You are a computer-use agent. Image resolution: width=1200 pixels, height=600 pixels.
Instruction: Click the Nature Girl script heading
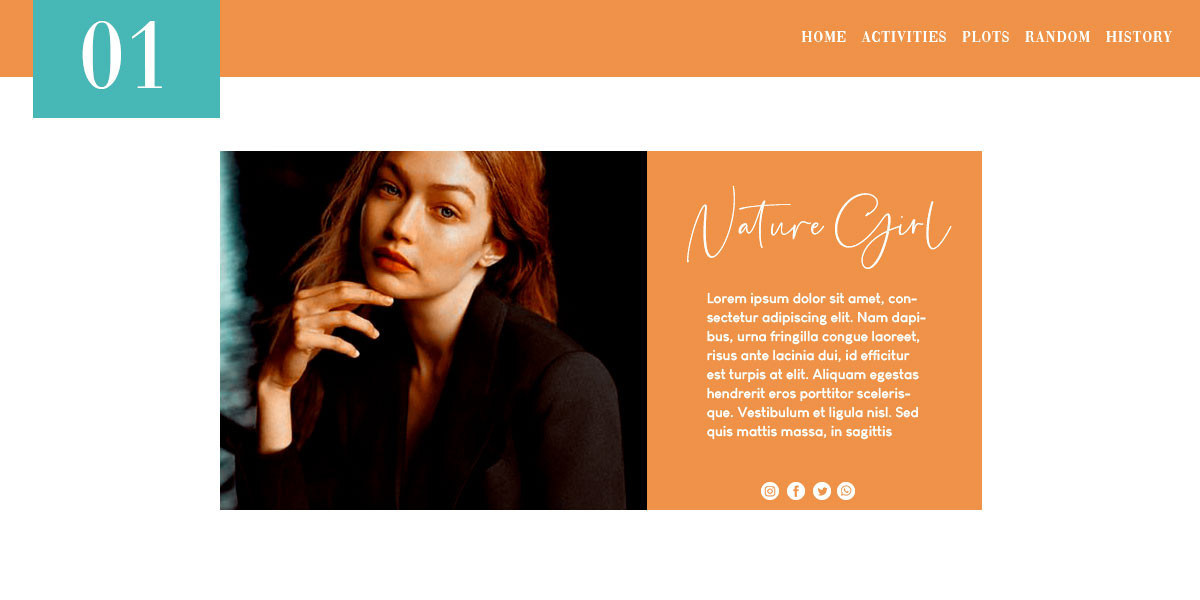(x=818, y=227)
